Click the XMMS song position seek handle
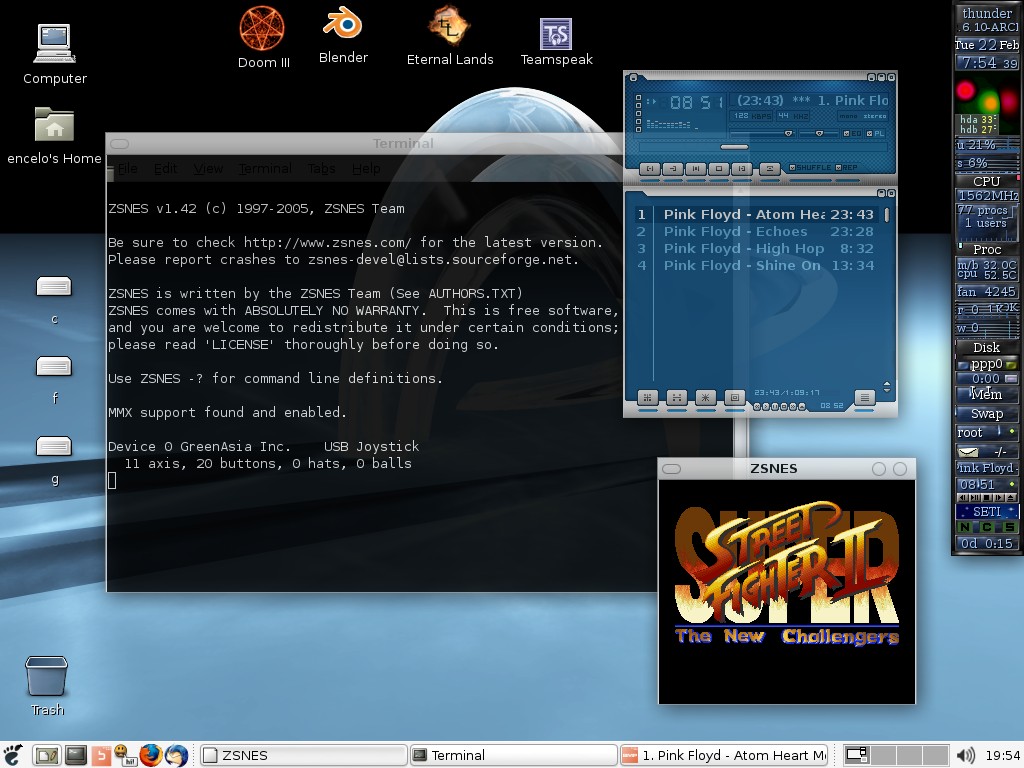Viewport: 1024px width, 768px height. [734, 147]
